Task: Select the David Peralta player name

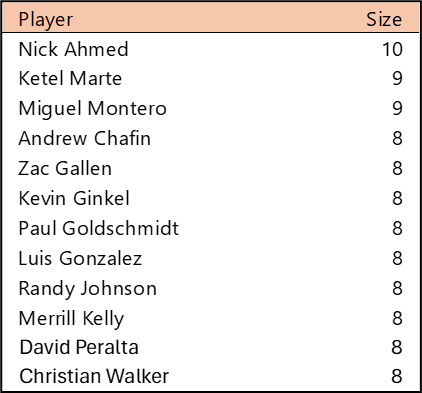Action: coord(79,347)
